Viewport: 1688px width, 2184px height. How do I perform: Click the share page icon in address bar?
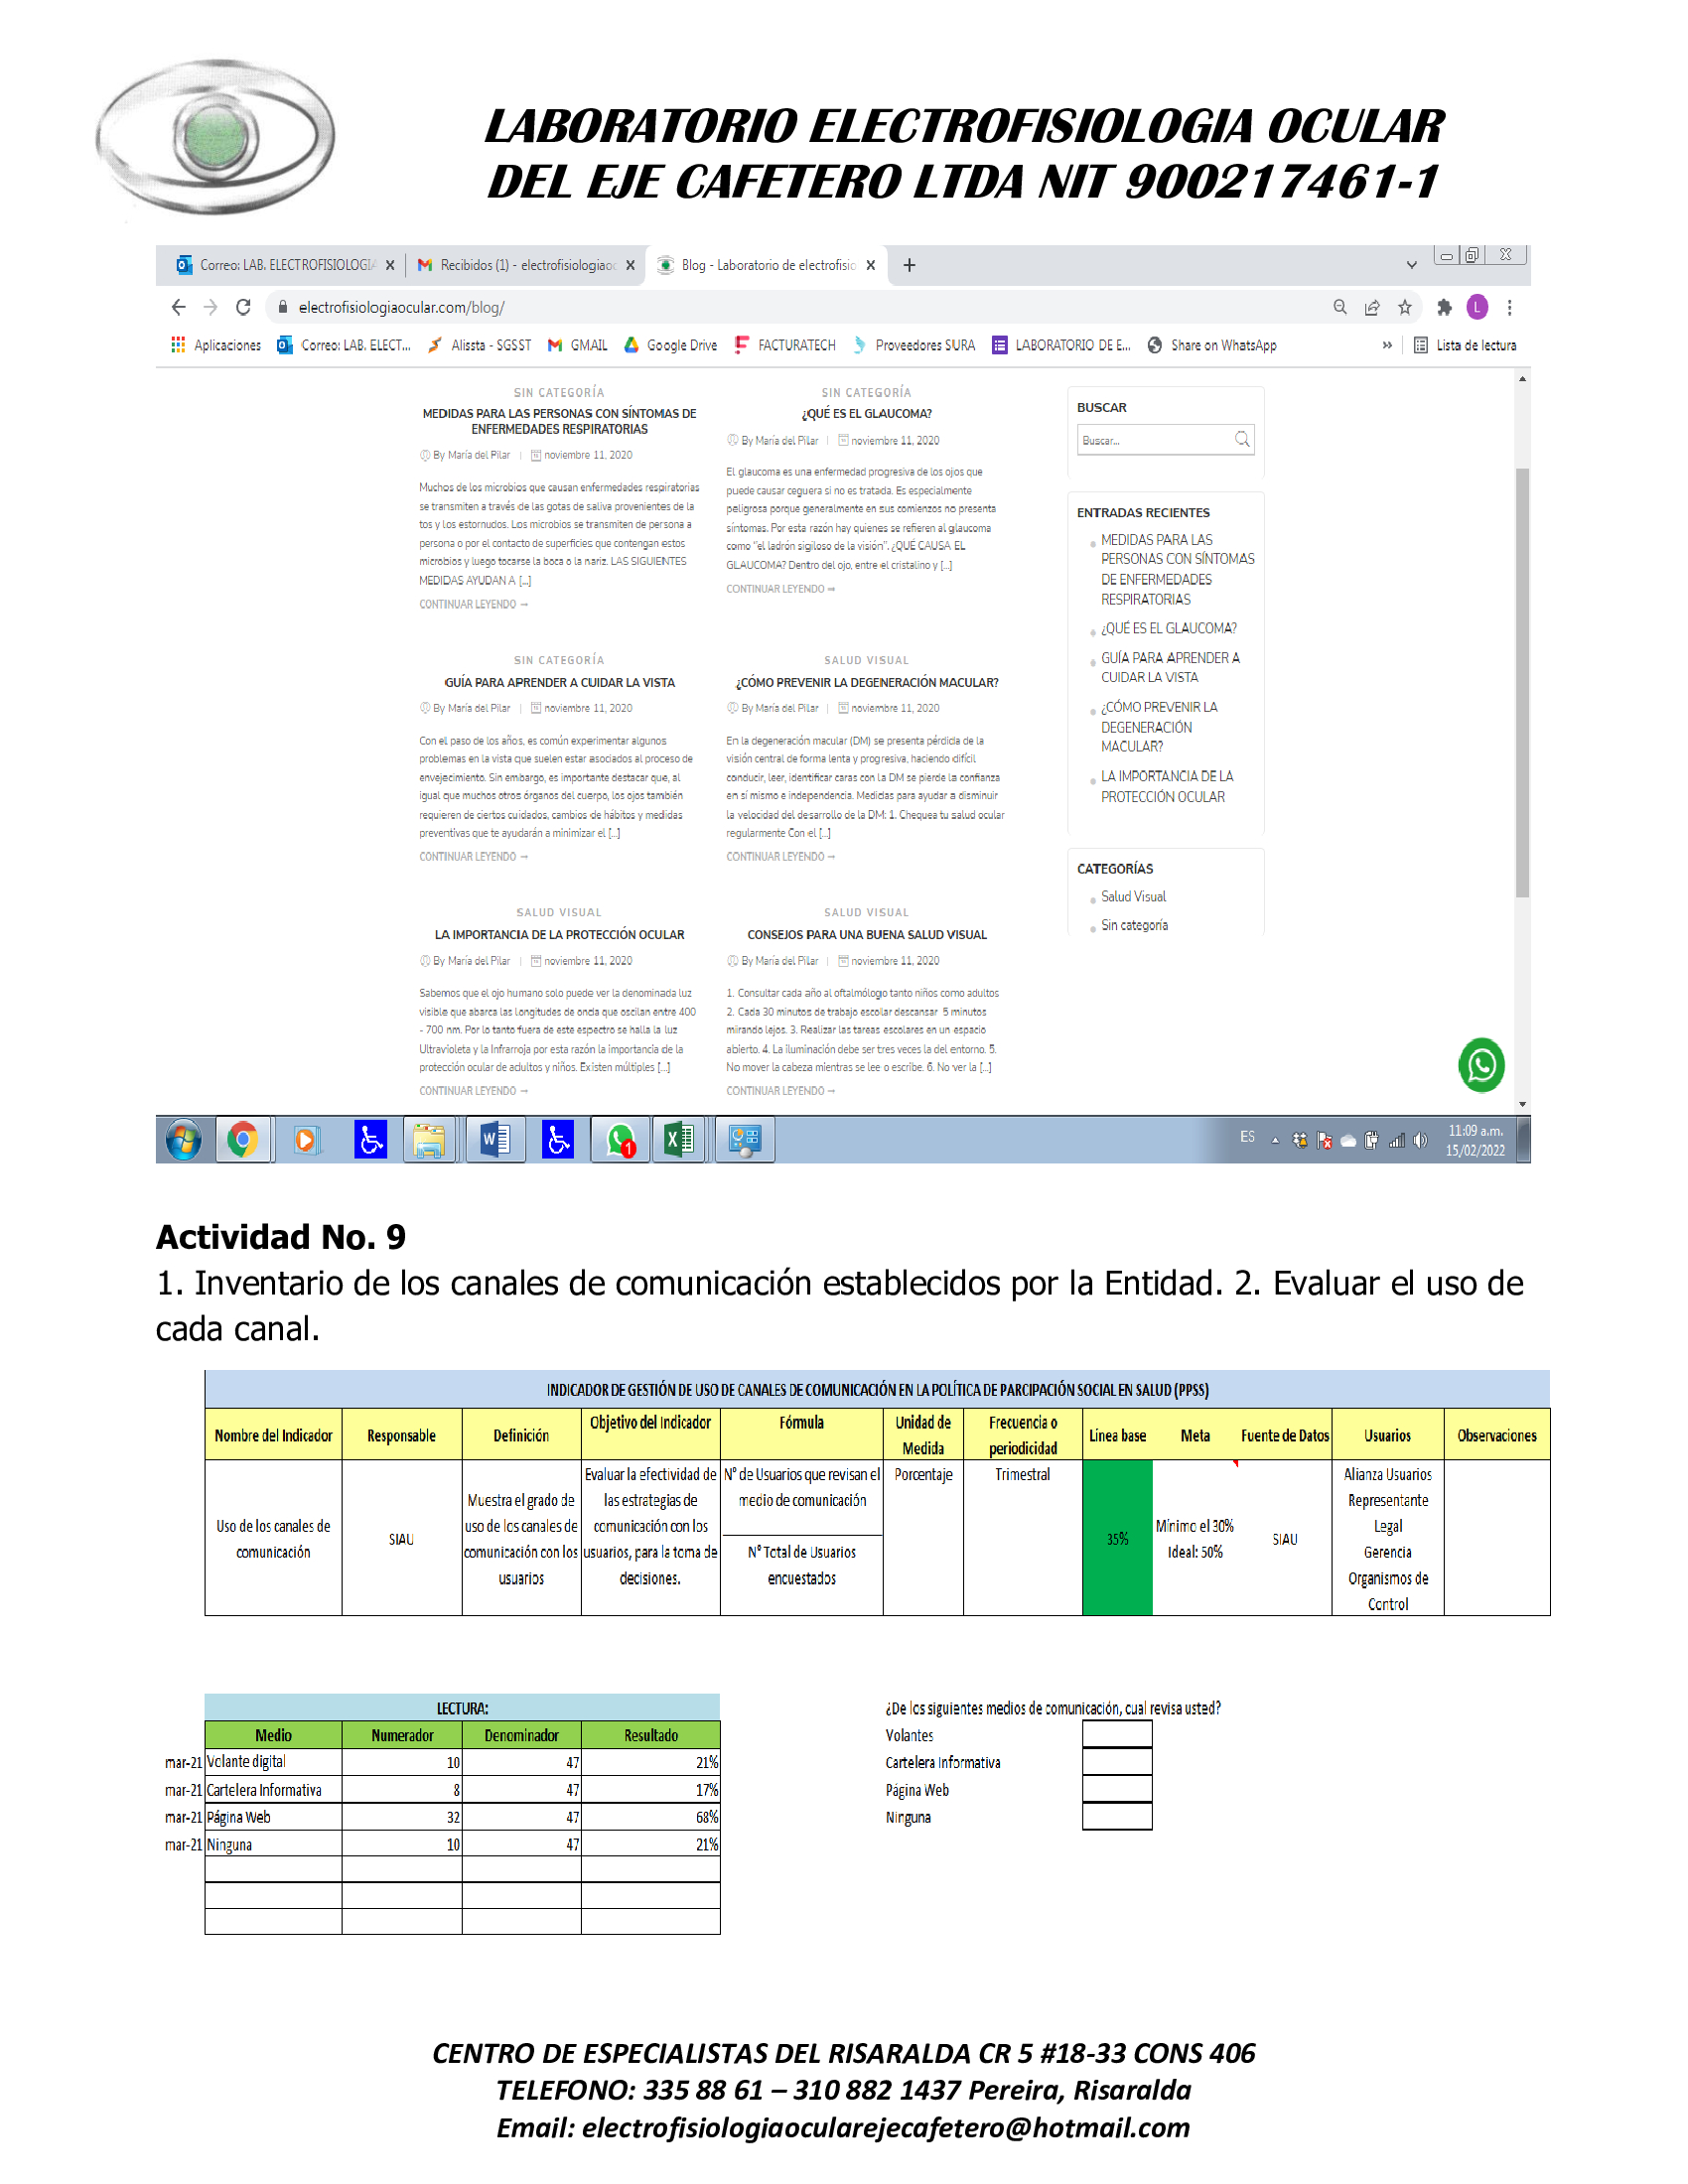click(x=1372, y=307)
